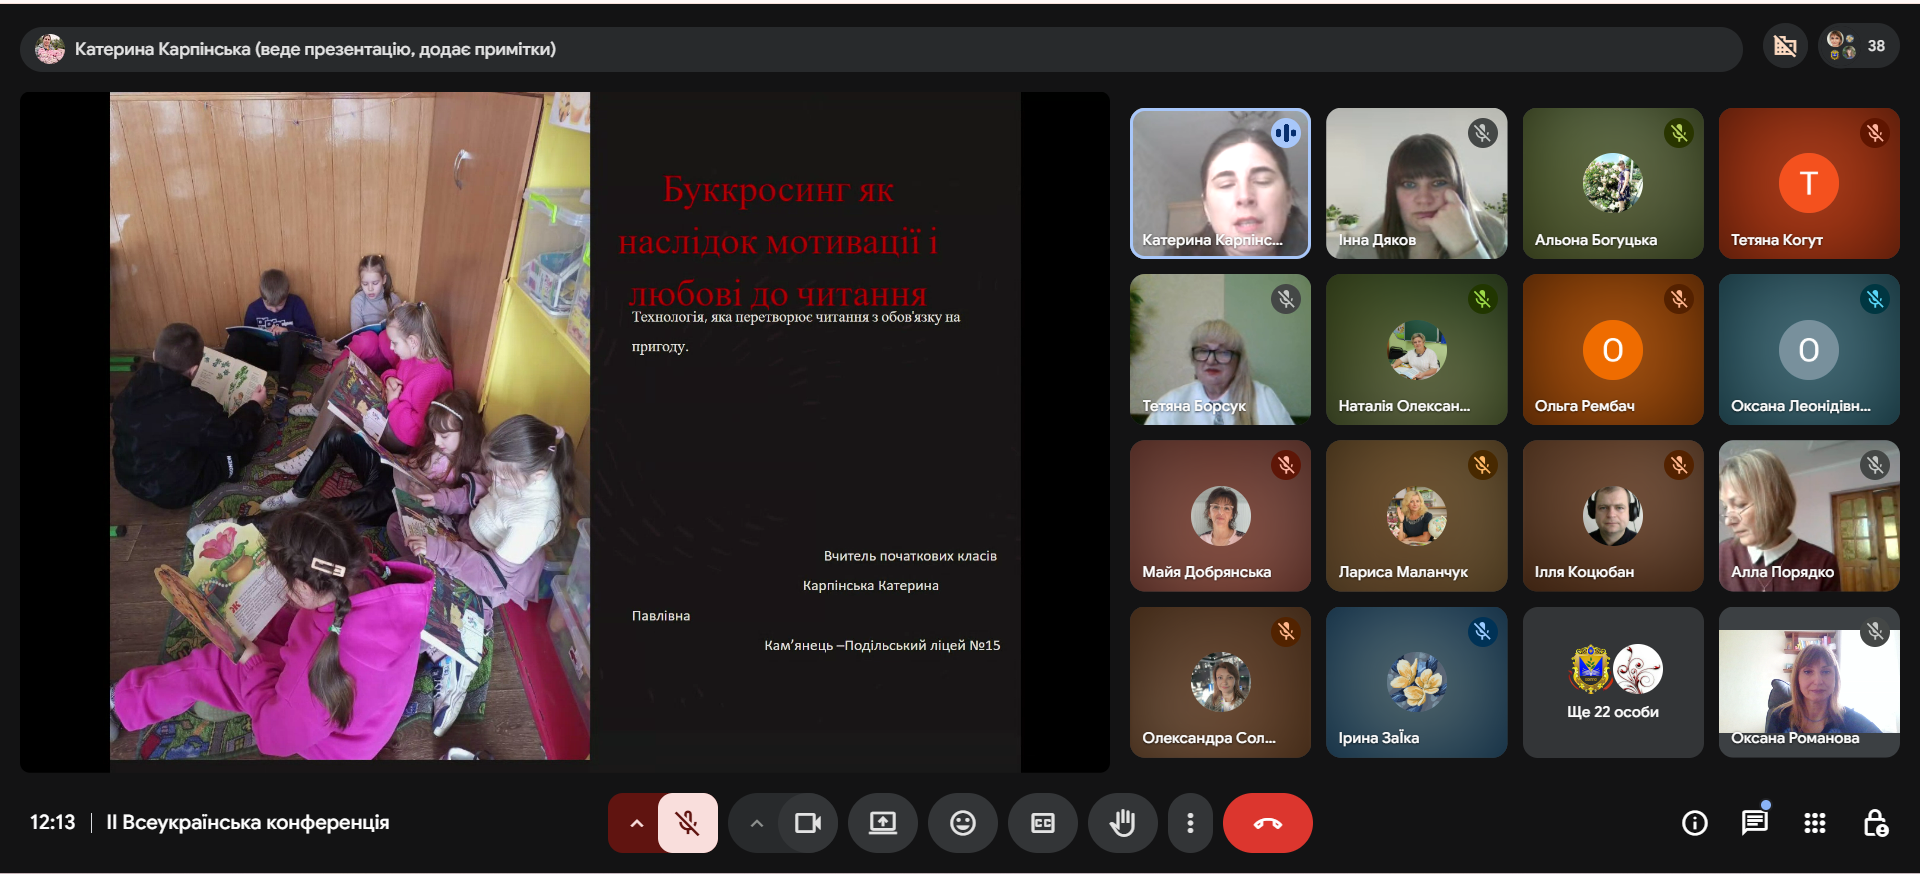Unmute the microphone button
Image resolution: width=1920 pixels, height=874 pixels.
point(687,823)
